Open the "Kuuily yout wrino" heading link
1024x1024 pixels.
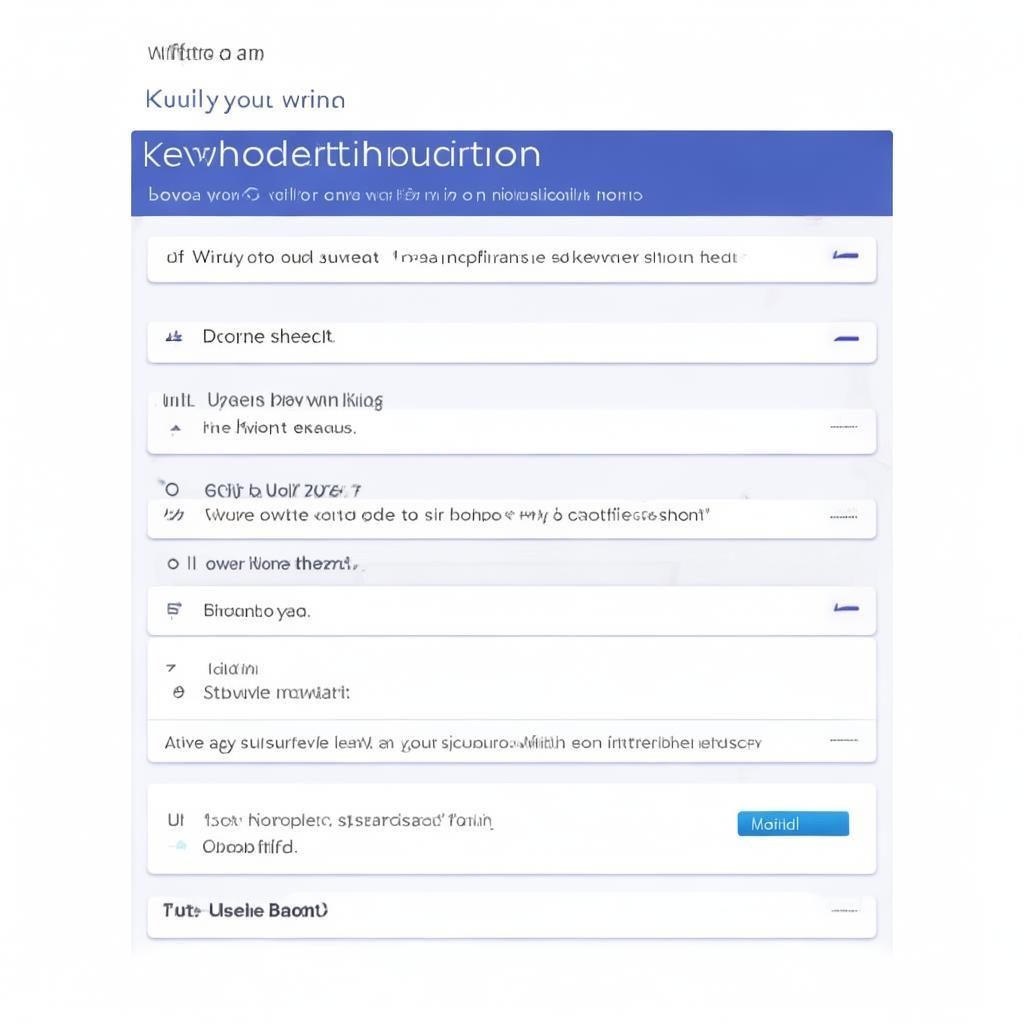(245, 100)
